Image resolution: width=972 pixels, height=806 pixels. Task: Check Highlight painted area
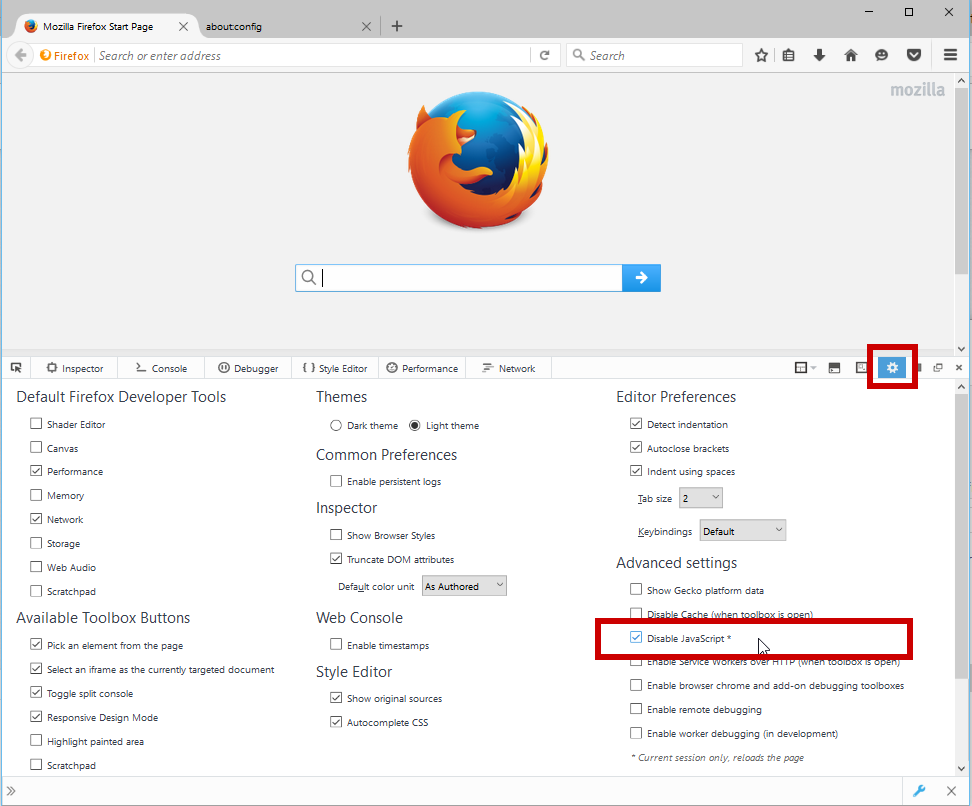(36, 740)
